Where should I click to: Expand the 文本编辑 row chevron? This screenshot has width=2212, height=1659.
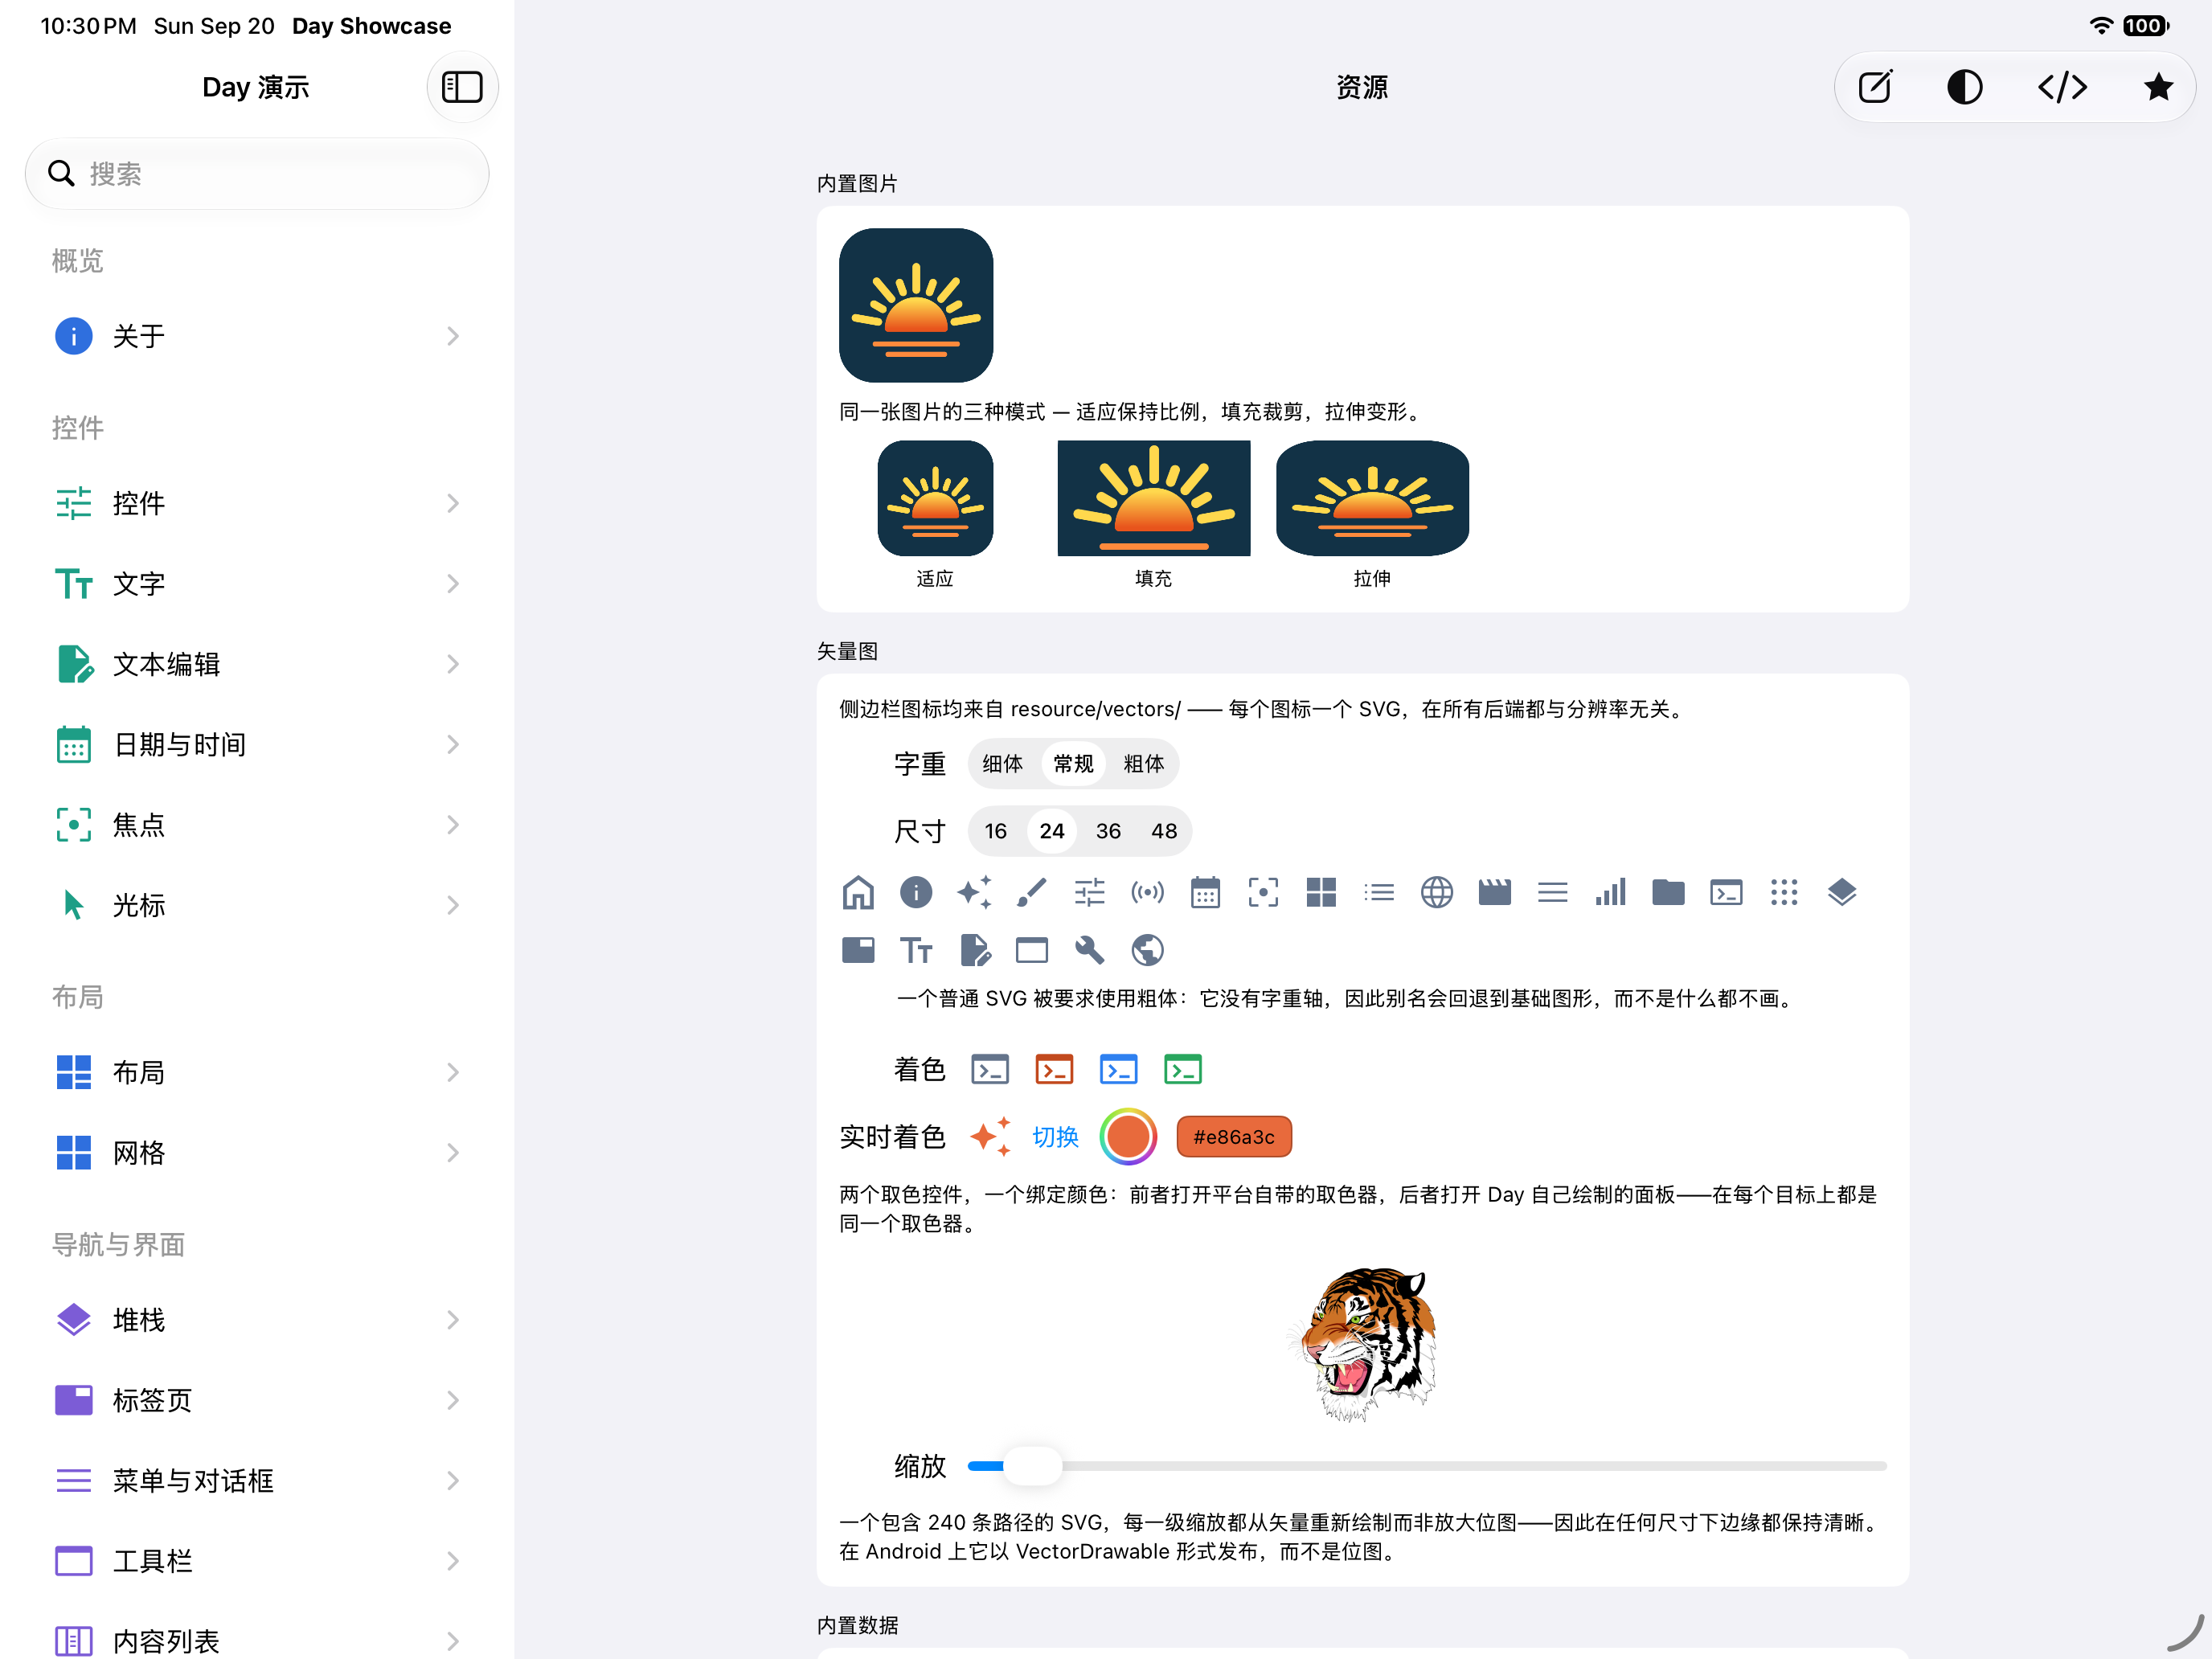pyautogui.click(x=453, y=664)
